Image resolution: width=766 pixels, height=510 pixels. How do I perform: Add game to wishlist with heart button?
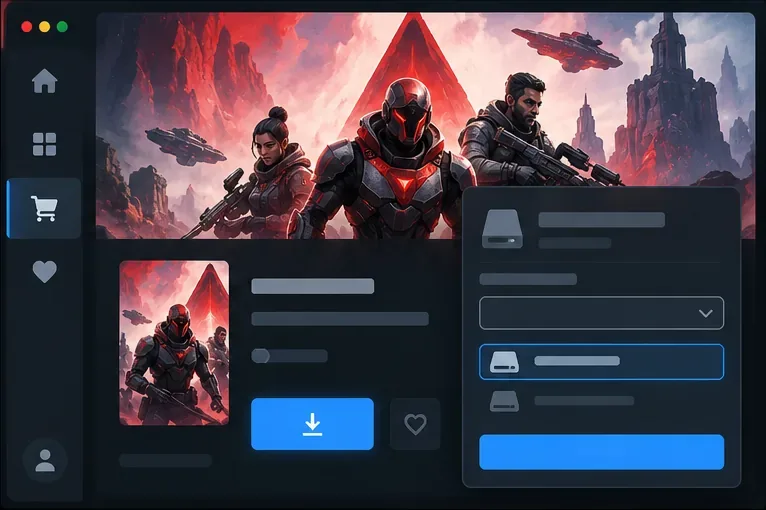[x=415, y=424]
